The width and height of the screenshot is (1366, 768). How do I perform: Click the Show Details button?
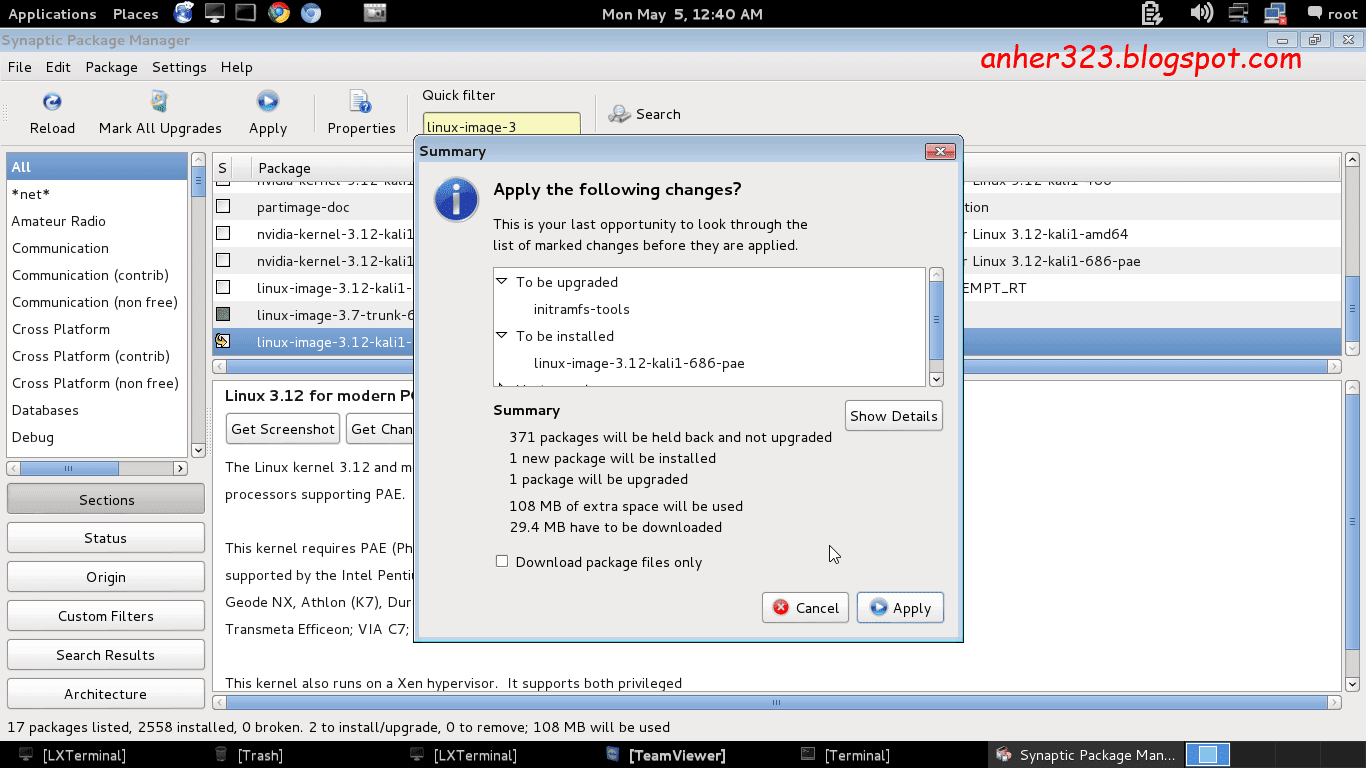[x=894, y=416]
